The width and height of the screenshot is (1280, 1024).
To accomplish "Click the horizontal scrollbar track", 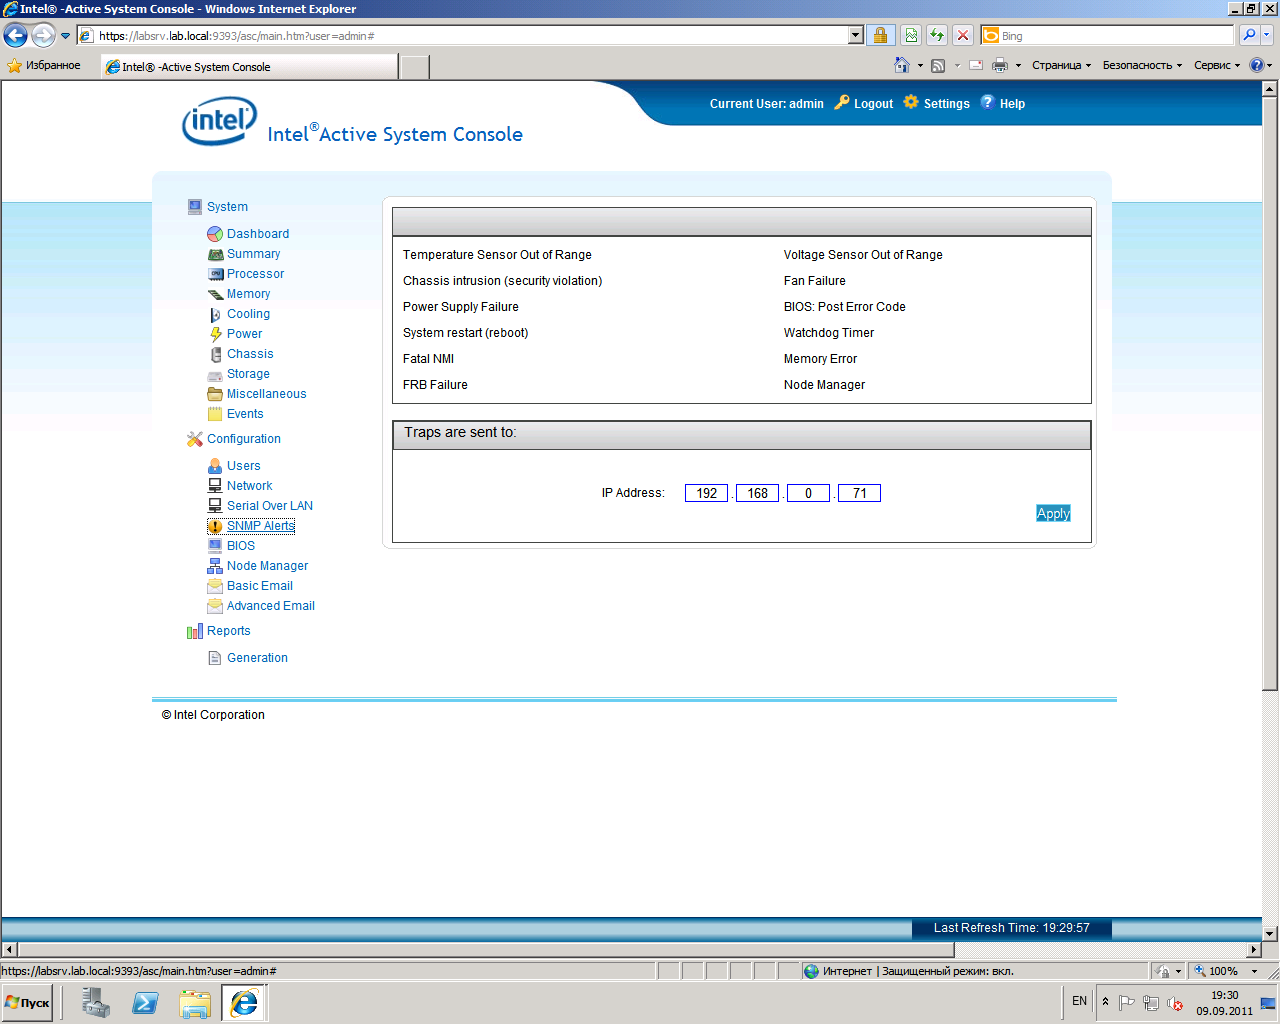I will 1100,949.
